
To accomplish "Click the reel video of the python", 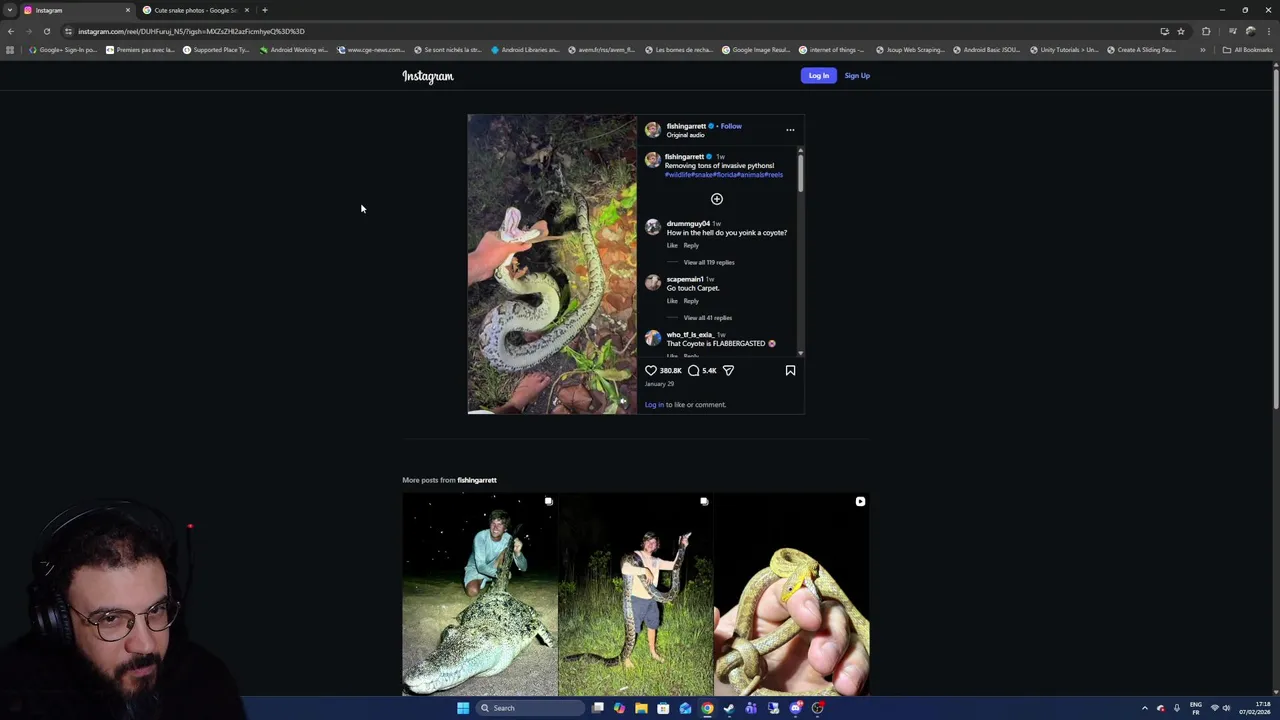I will tap(552, 264).
